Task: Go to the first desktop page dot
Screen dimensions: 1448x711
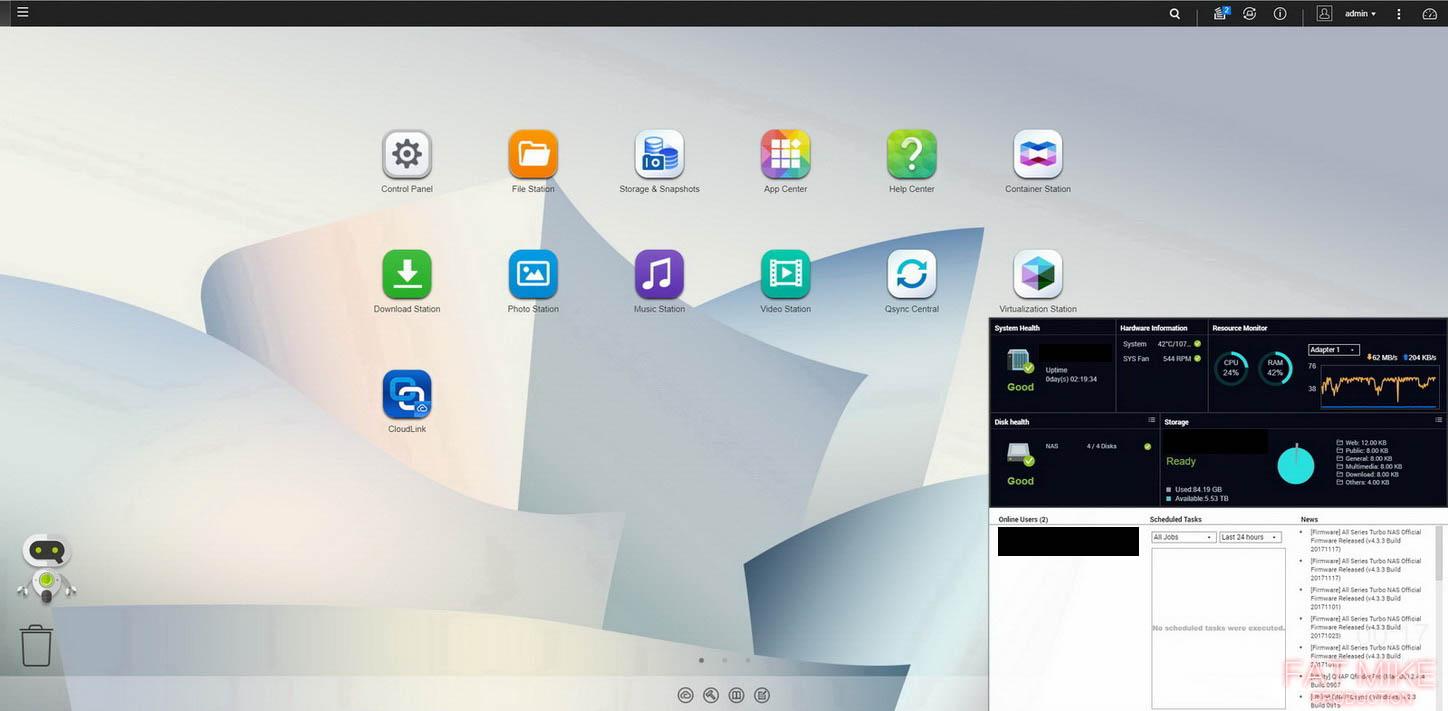Action: (701, 660)
